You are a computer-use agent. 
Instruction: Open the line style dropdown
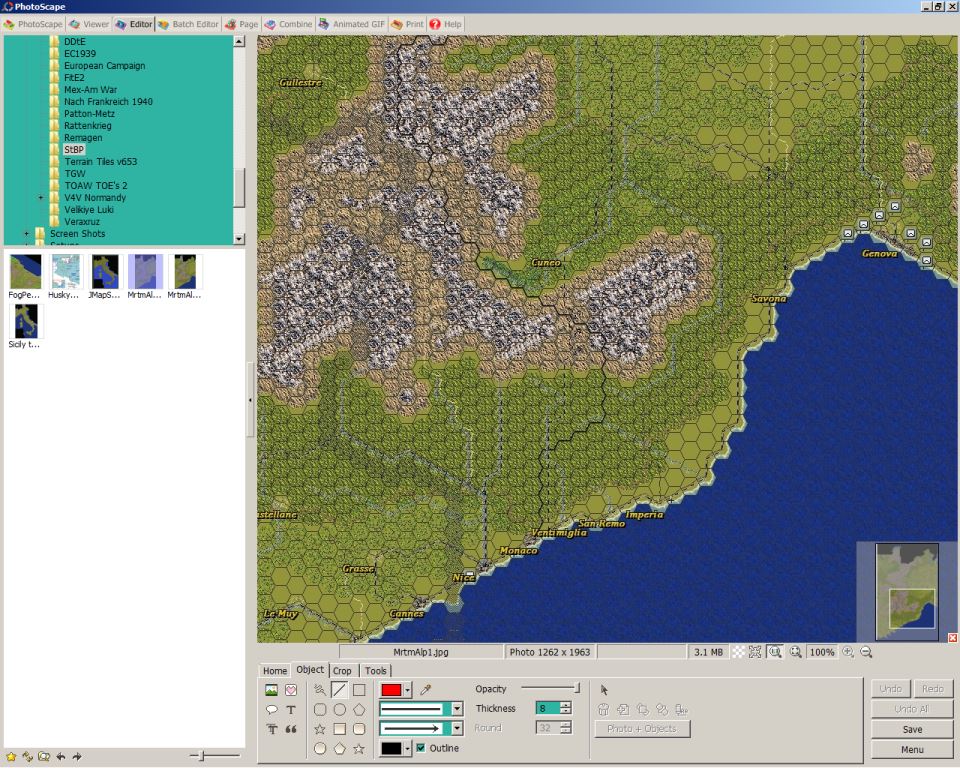pos(457,709)
